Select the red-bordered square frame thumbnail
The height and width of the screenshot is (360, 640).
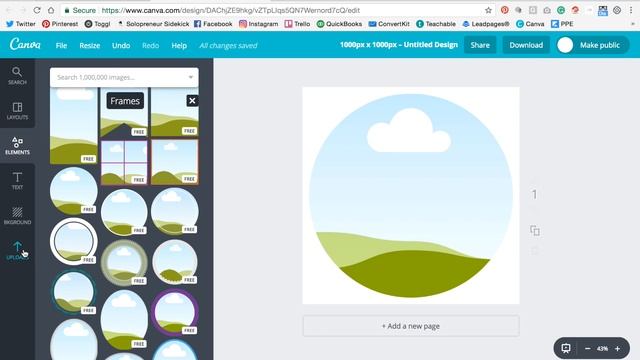coord(175,162)
